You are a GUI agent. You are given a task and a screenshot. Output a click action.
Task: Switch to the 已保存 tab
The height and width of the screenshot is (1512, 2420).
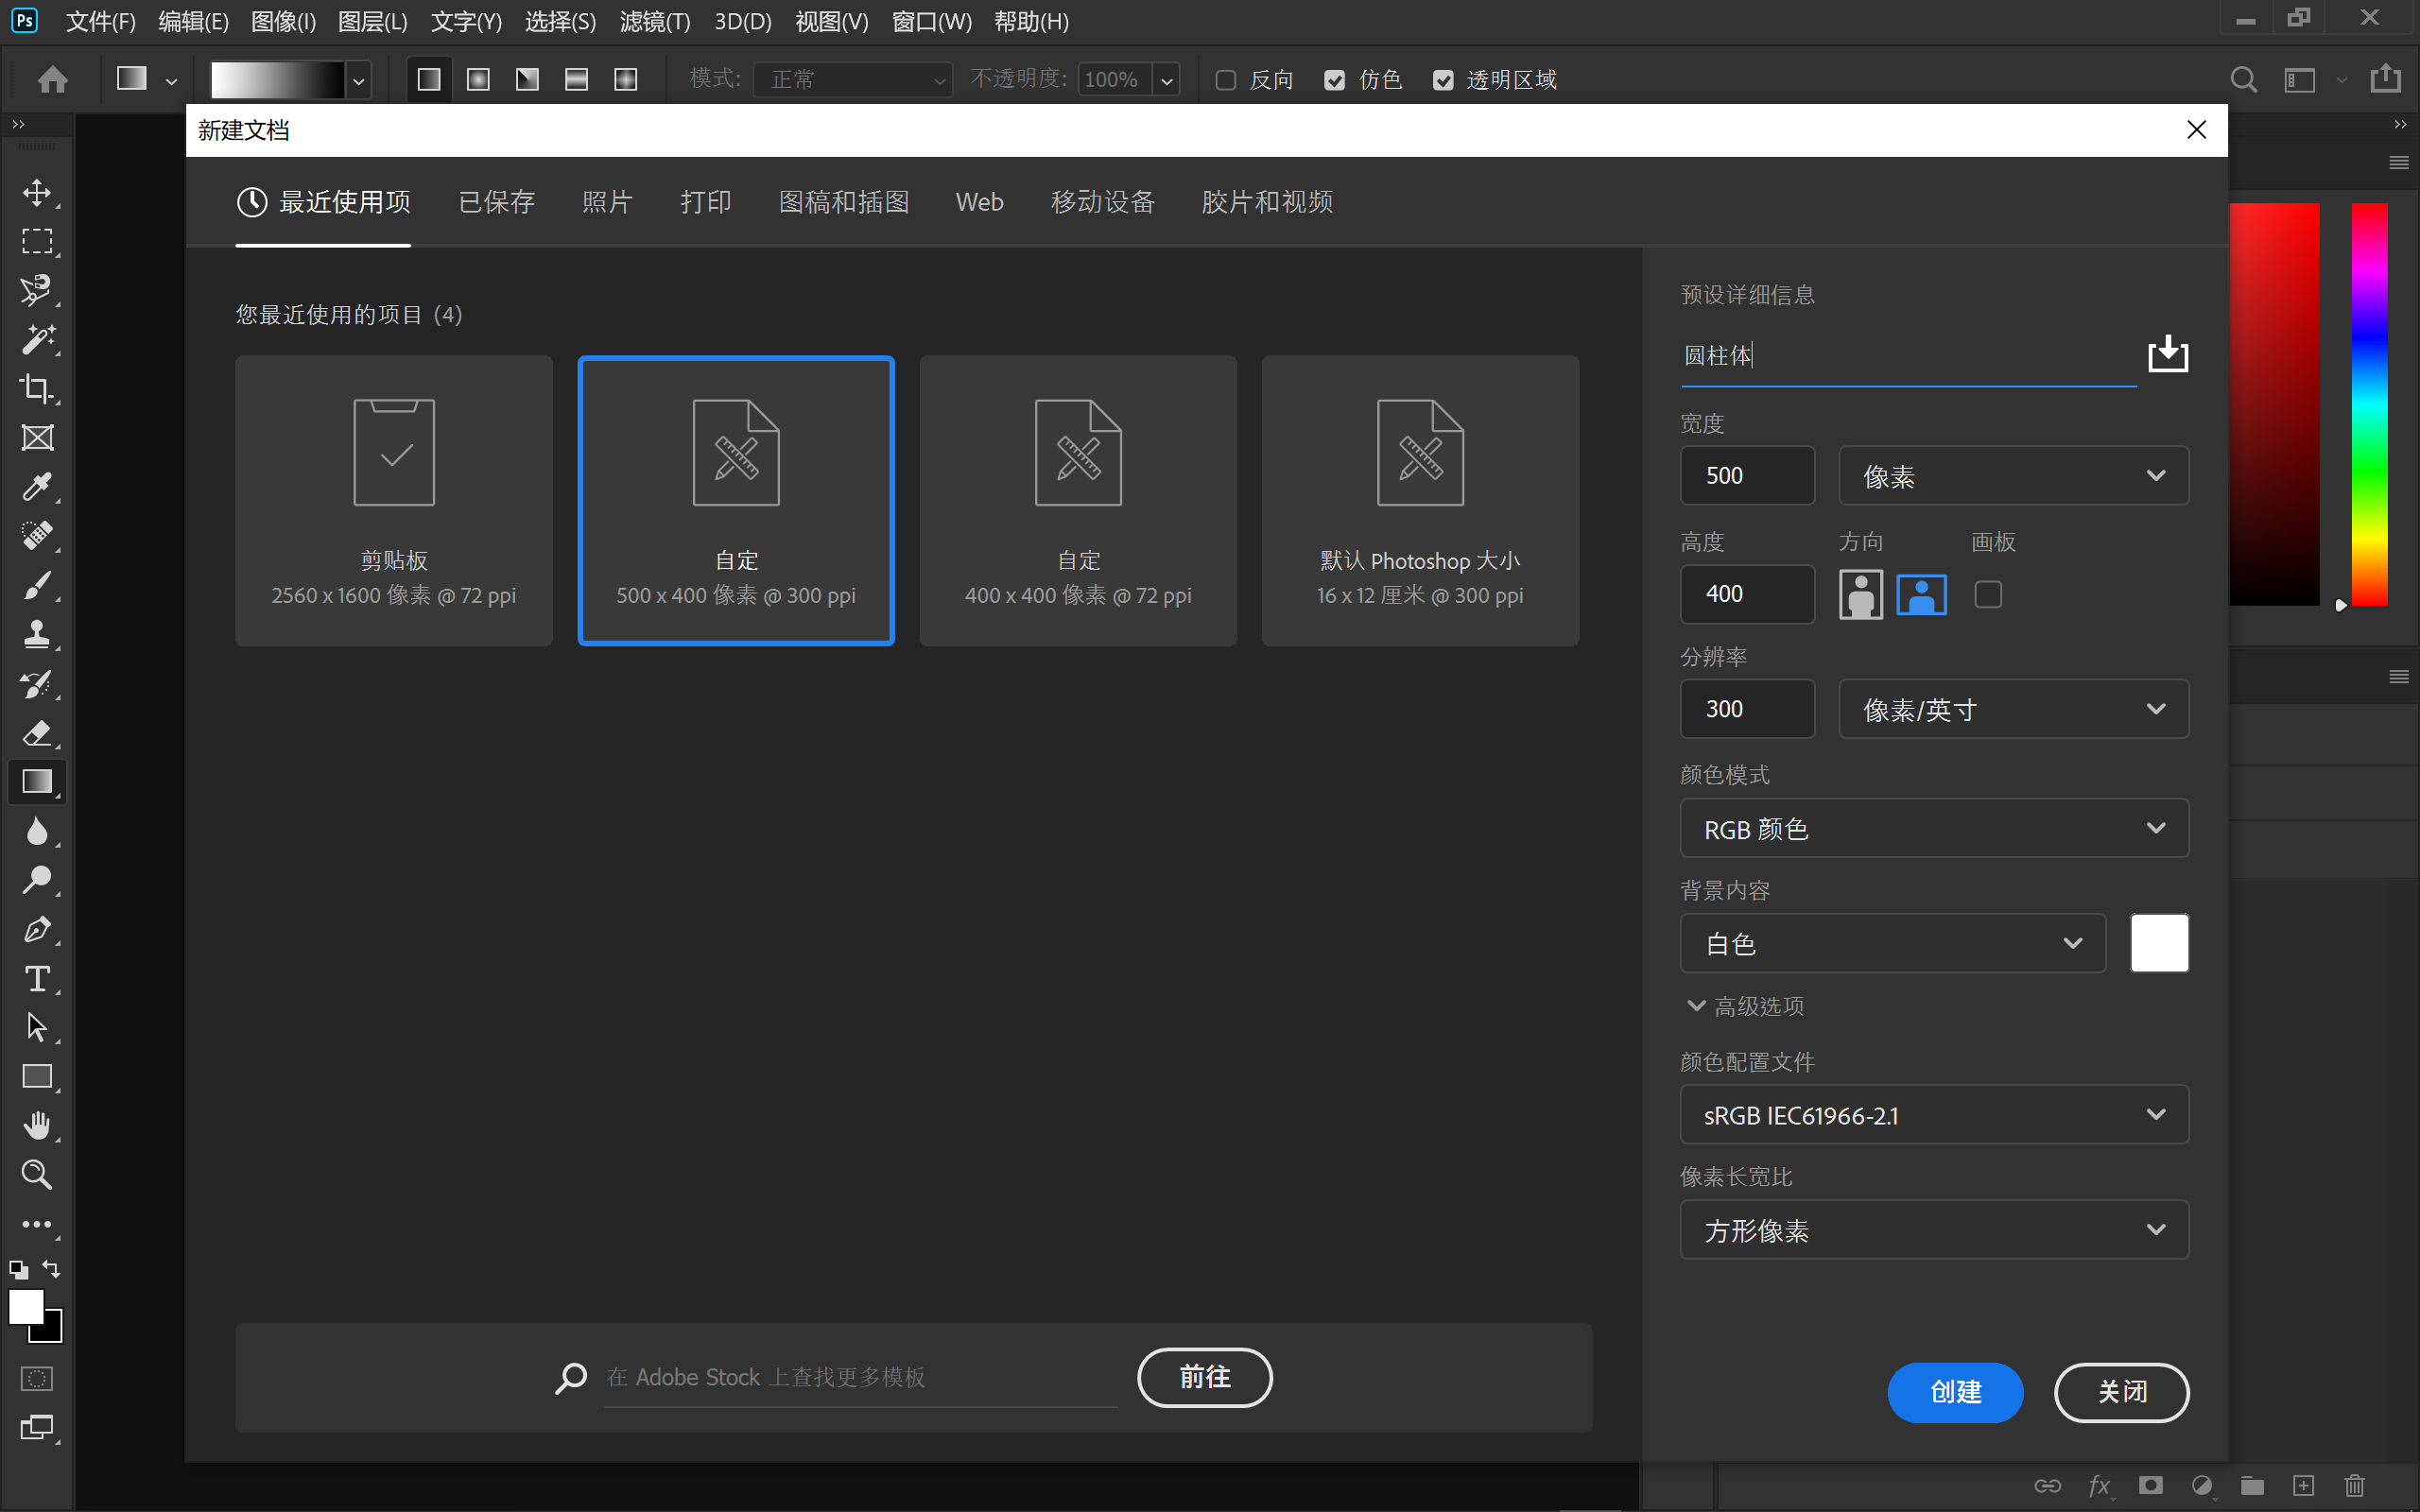[497, 202]
